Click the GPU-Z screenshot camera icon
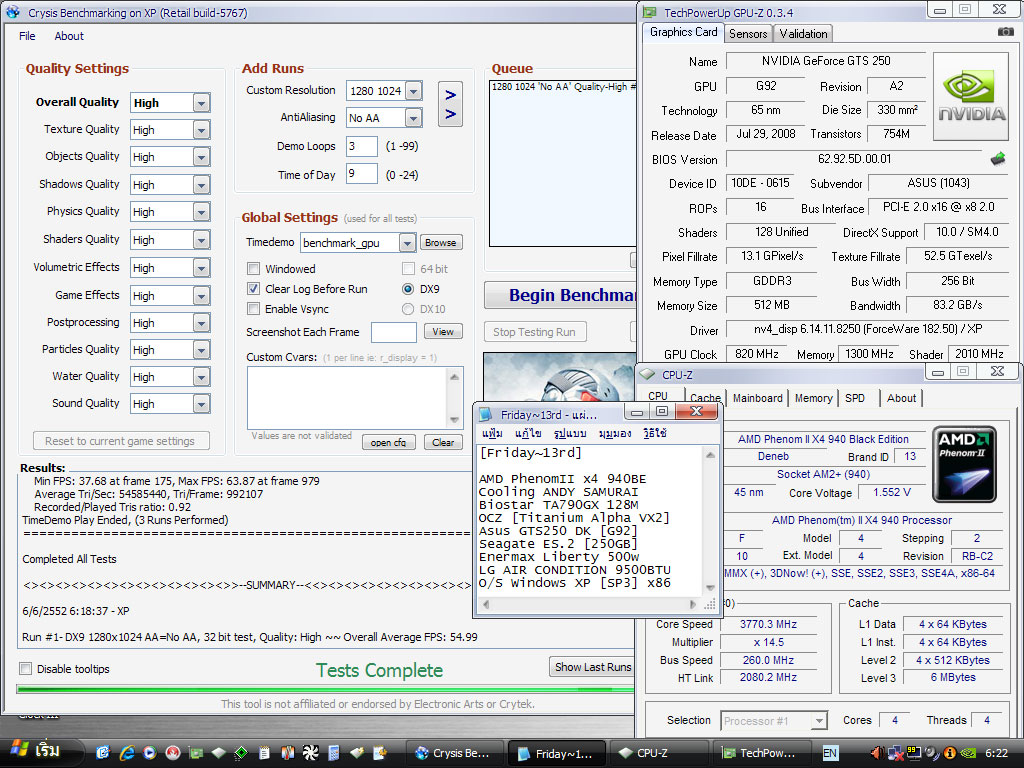The height and width of the screenshot is (768, 1024). coord(1005,32)
